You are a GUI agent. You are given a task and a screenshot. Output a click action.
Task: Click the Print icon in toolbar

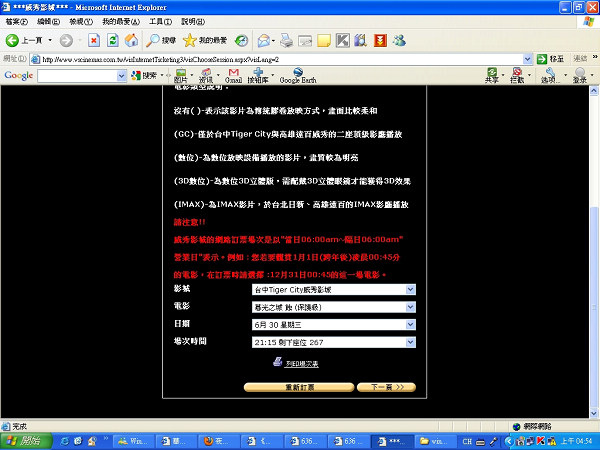(x=286, y=40)
